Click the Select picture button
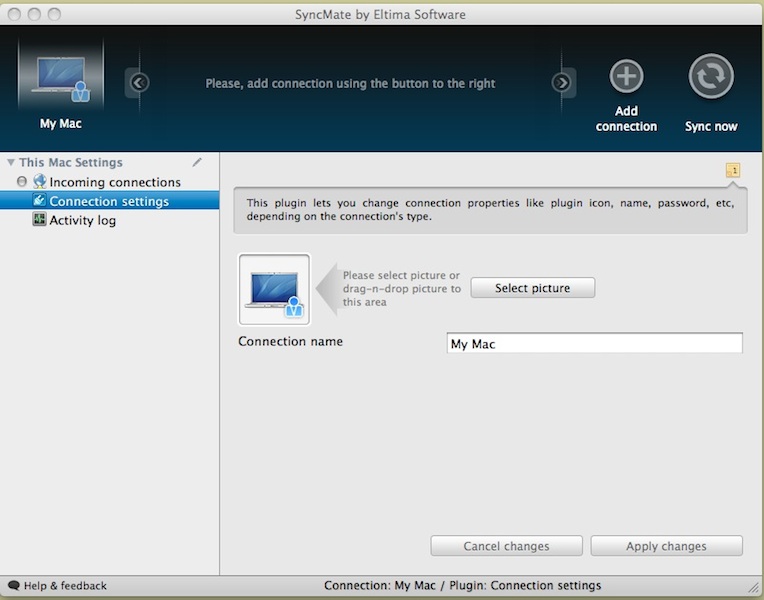The height and width of the screenshot is (600, 764). [x=532, y=288]
